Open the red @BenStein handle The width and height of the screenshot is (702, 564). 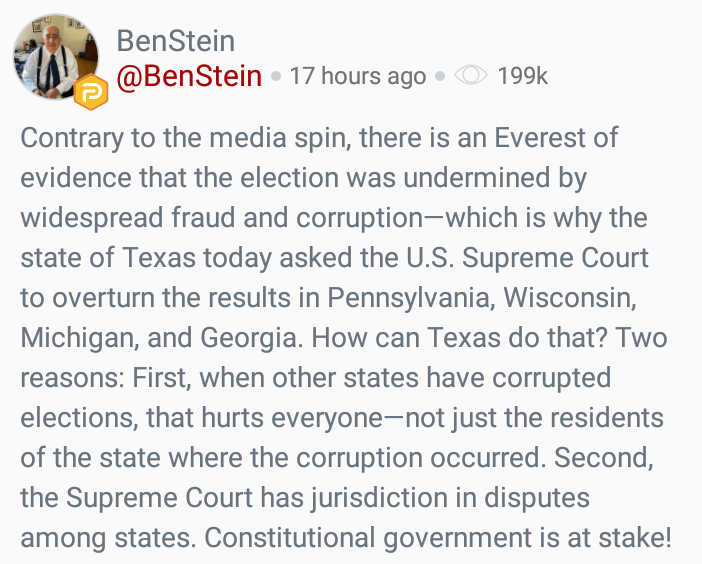tap(189, 76)
